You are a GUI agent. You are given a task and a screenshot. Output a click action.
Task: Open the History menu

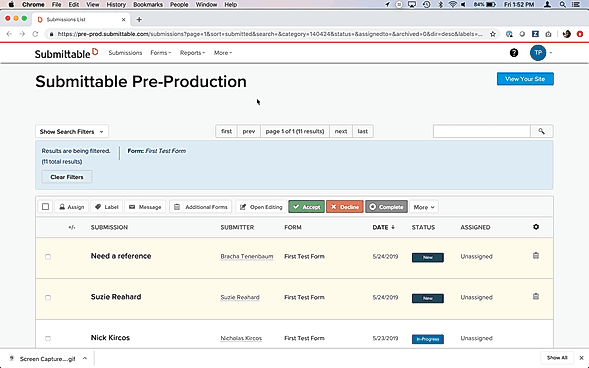pyautogui.click(x=116, y=5)
